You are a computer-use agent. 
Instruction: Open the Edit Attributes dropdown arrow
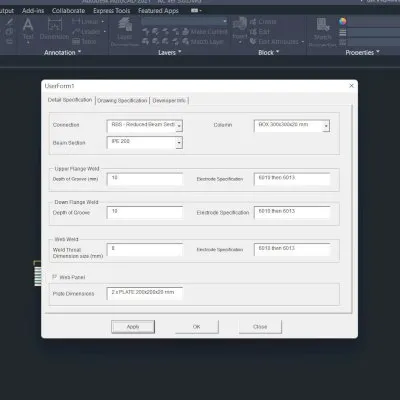point(303,42)
